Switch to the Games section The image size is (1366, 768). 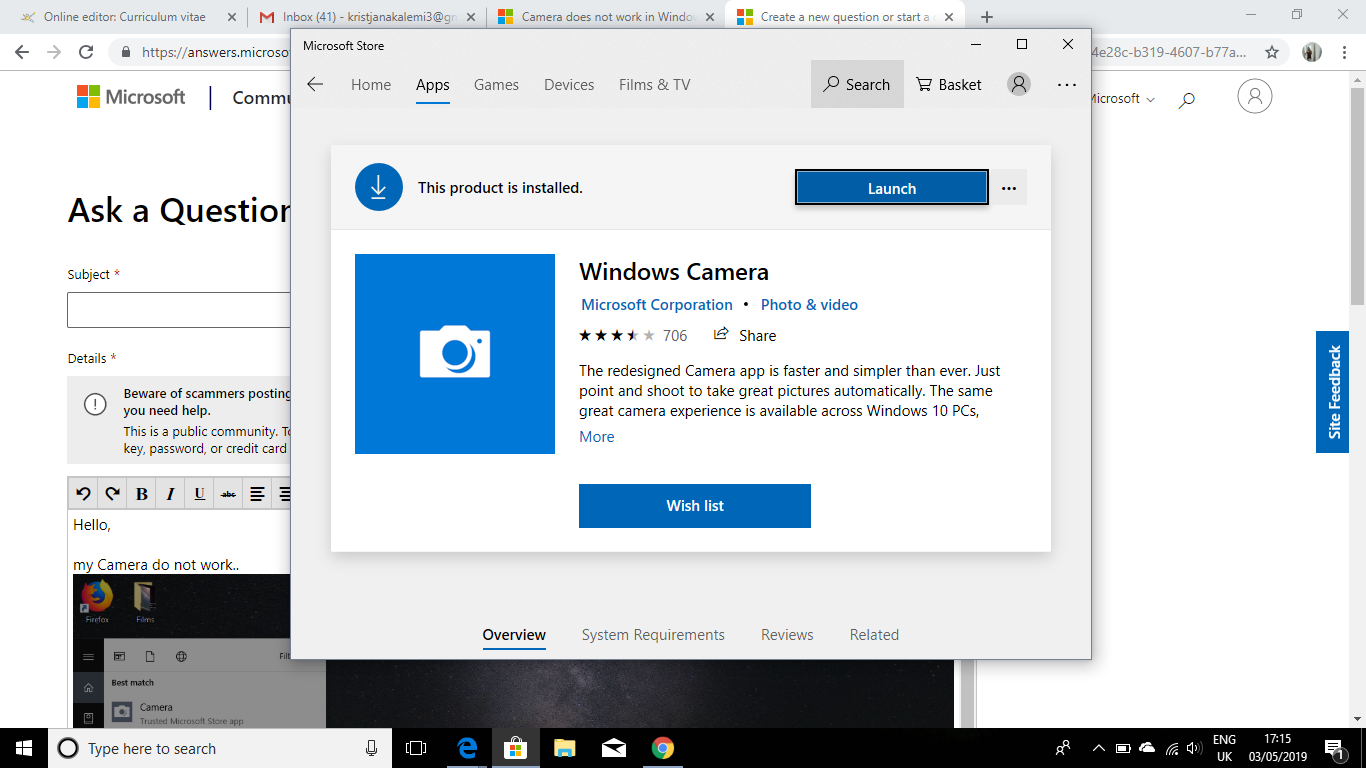point(496,85)
